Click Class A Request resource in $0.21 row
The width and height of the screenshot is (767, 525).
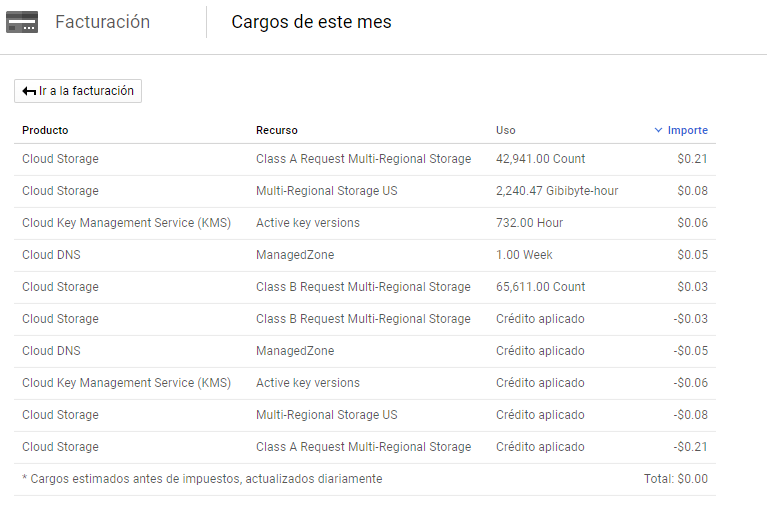point(363,159)
